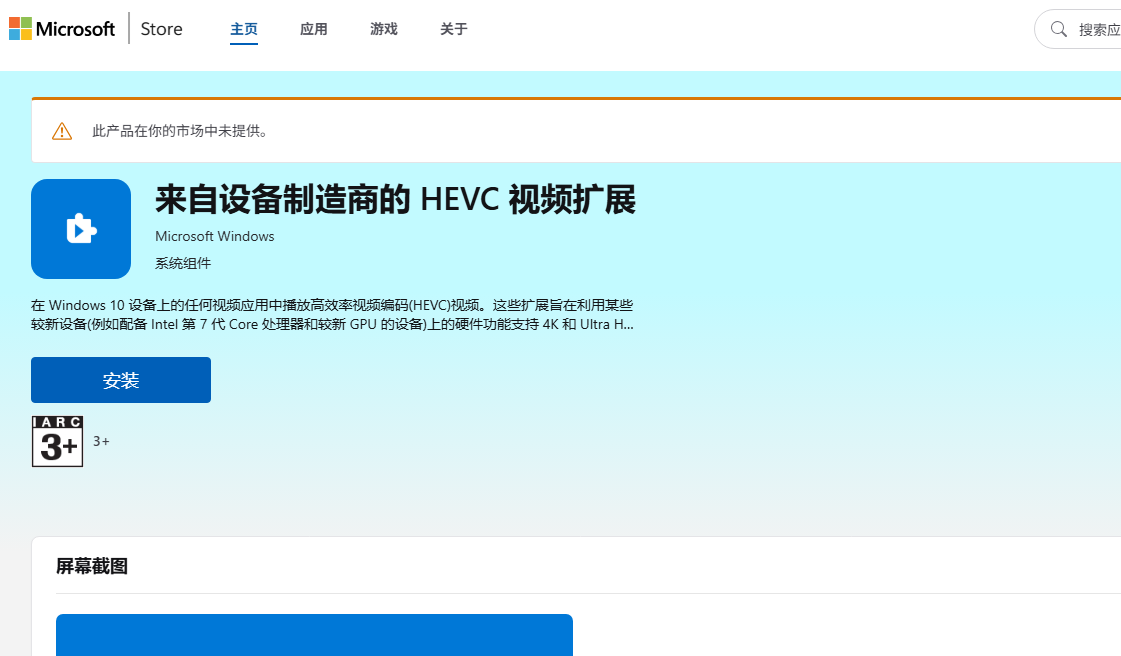Click the search magnifier icon
Image resolution: width=1121 pixels, height=656 pixels.
(1059, 29)
